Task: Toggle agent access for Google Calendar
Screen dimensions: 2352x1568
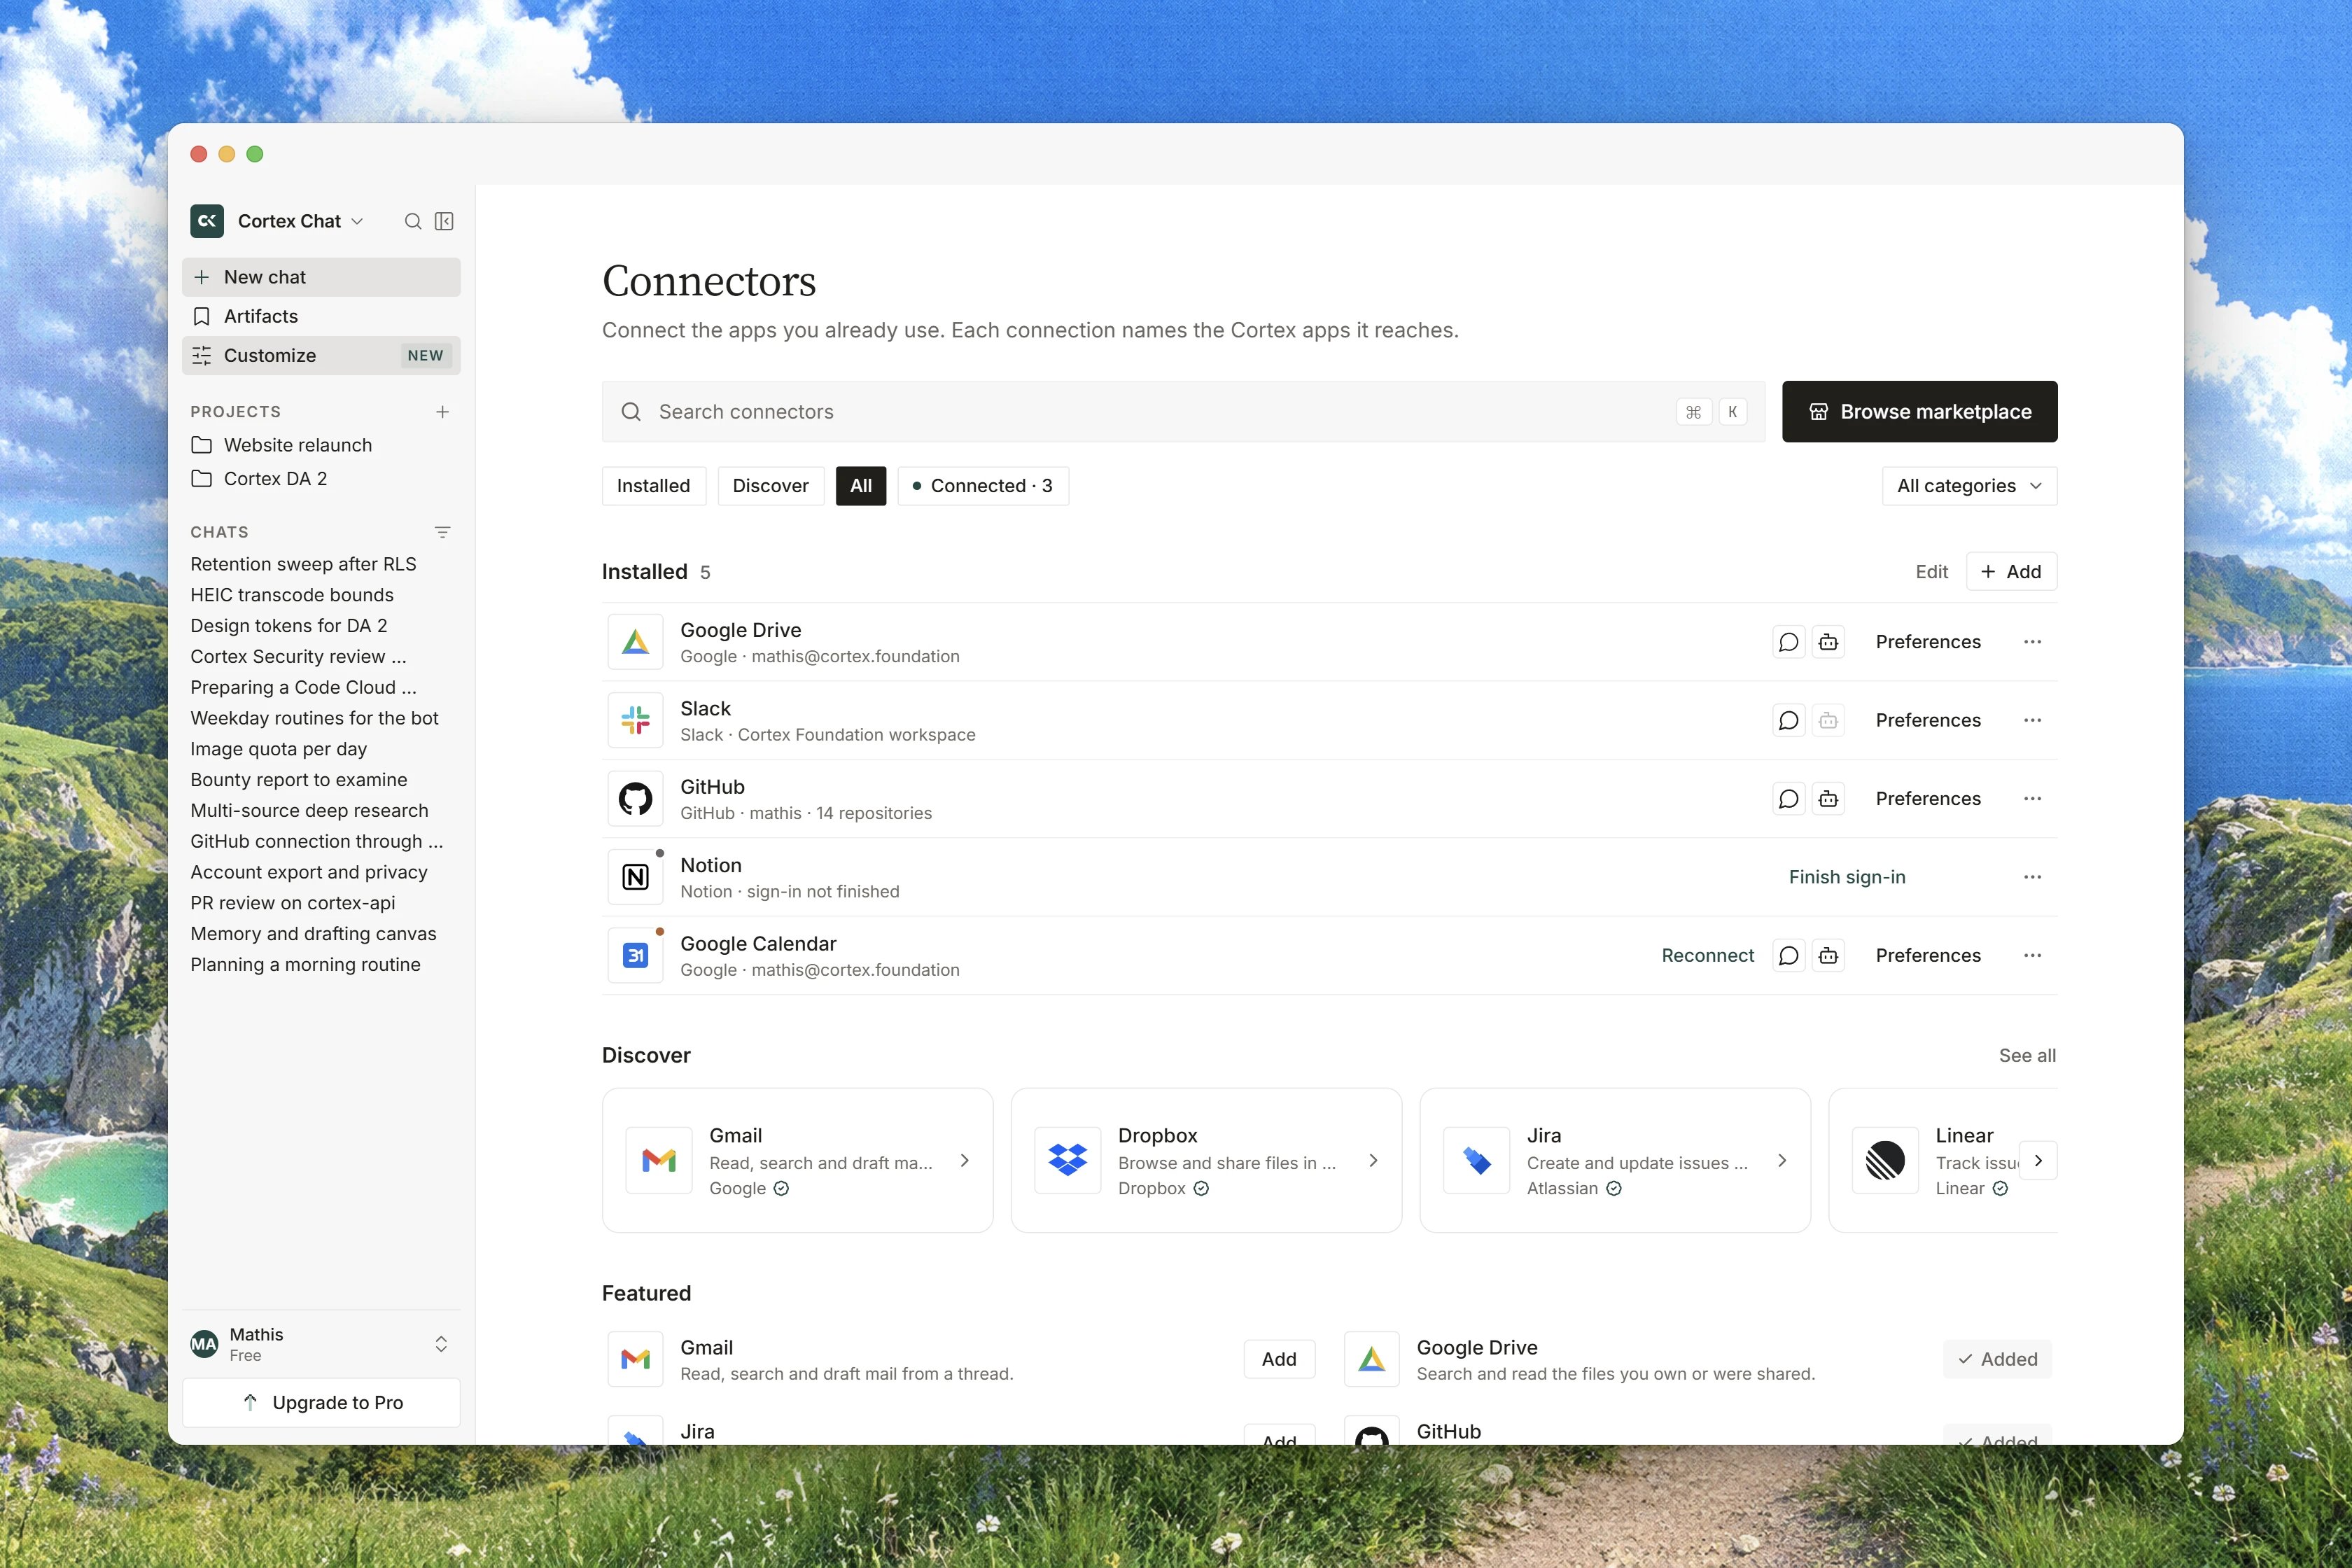Action: click(x=1828, y=956)
